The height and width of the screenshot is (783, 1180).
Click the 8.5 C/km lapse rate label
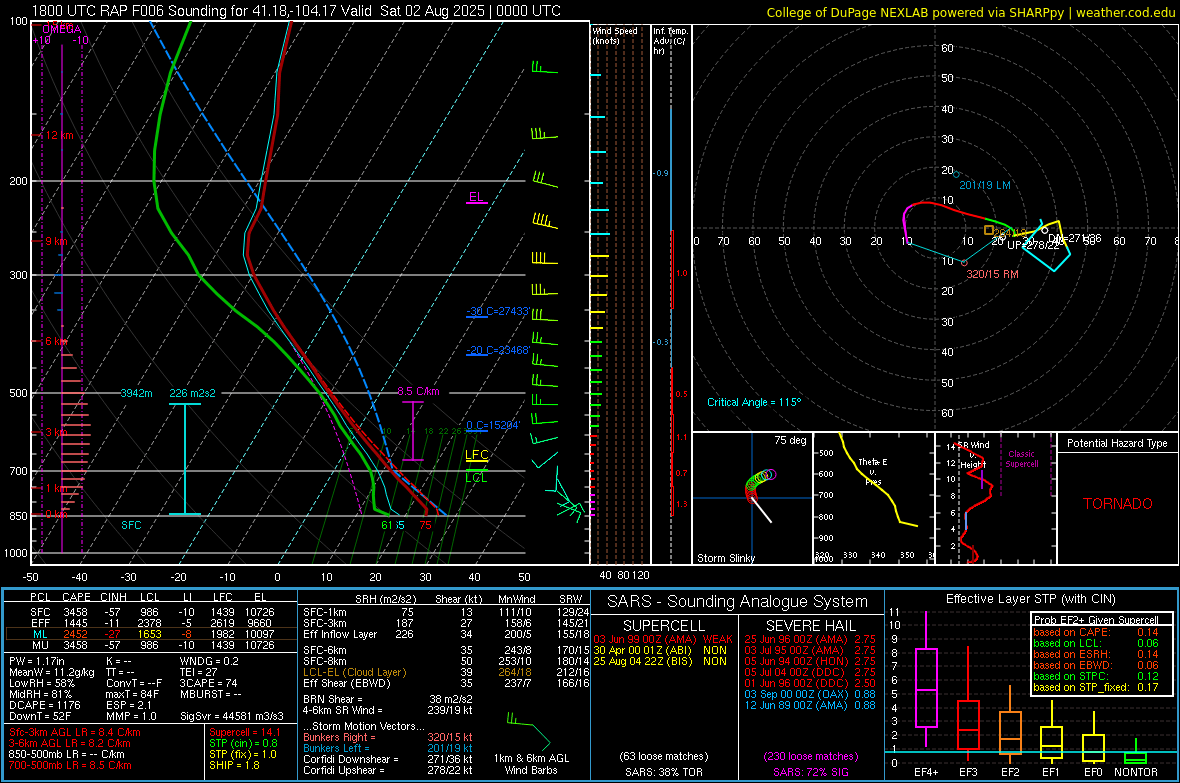(x=418, y=392)
